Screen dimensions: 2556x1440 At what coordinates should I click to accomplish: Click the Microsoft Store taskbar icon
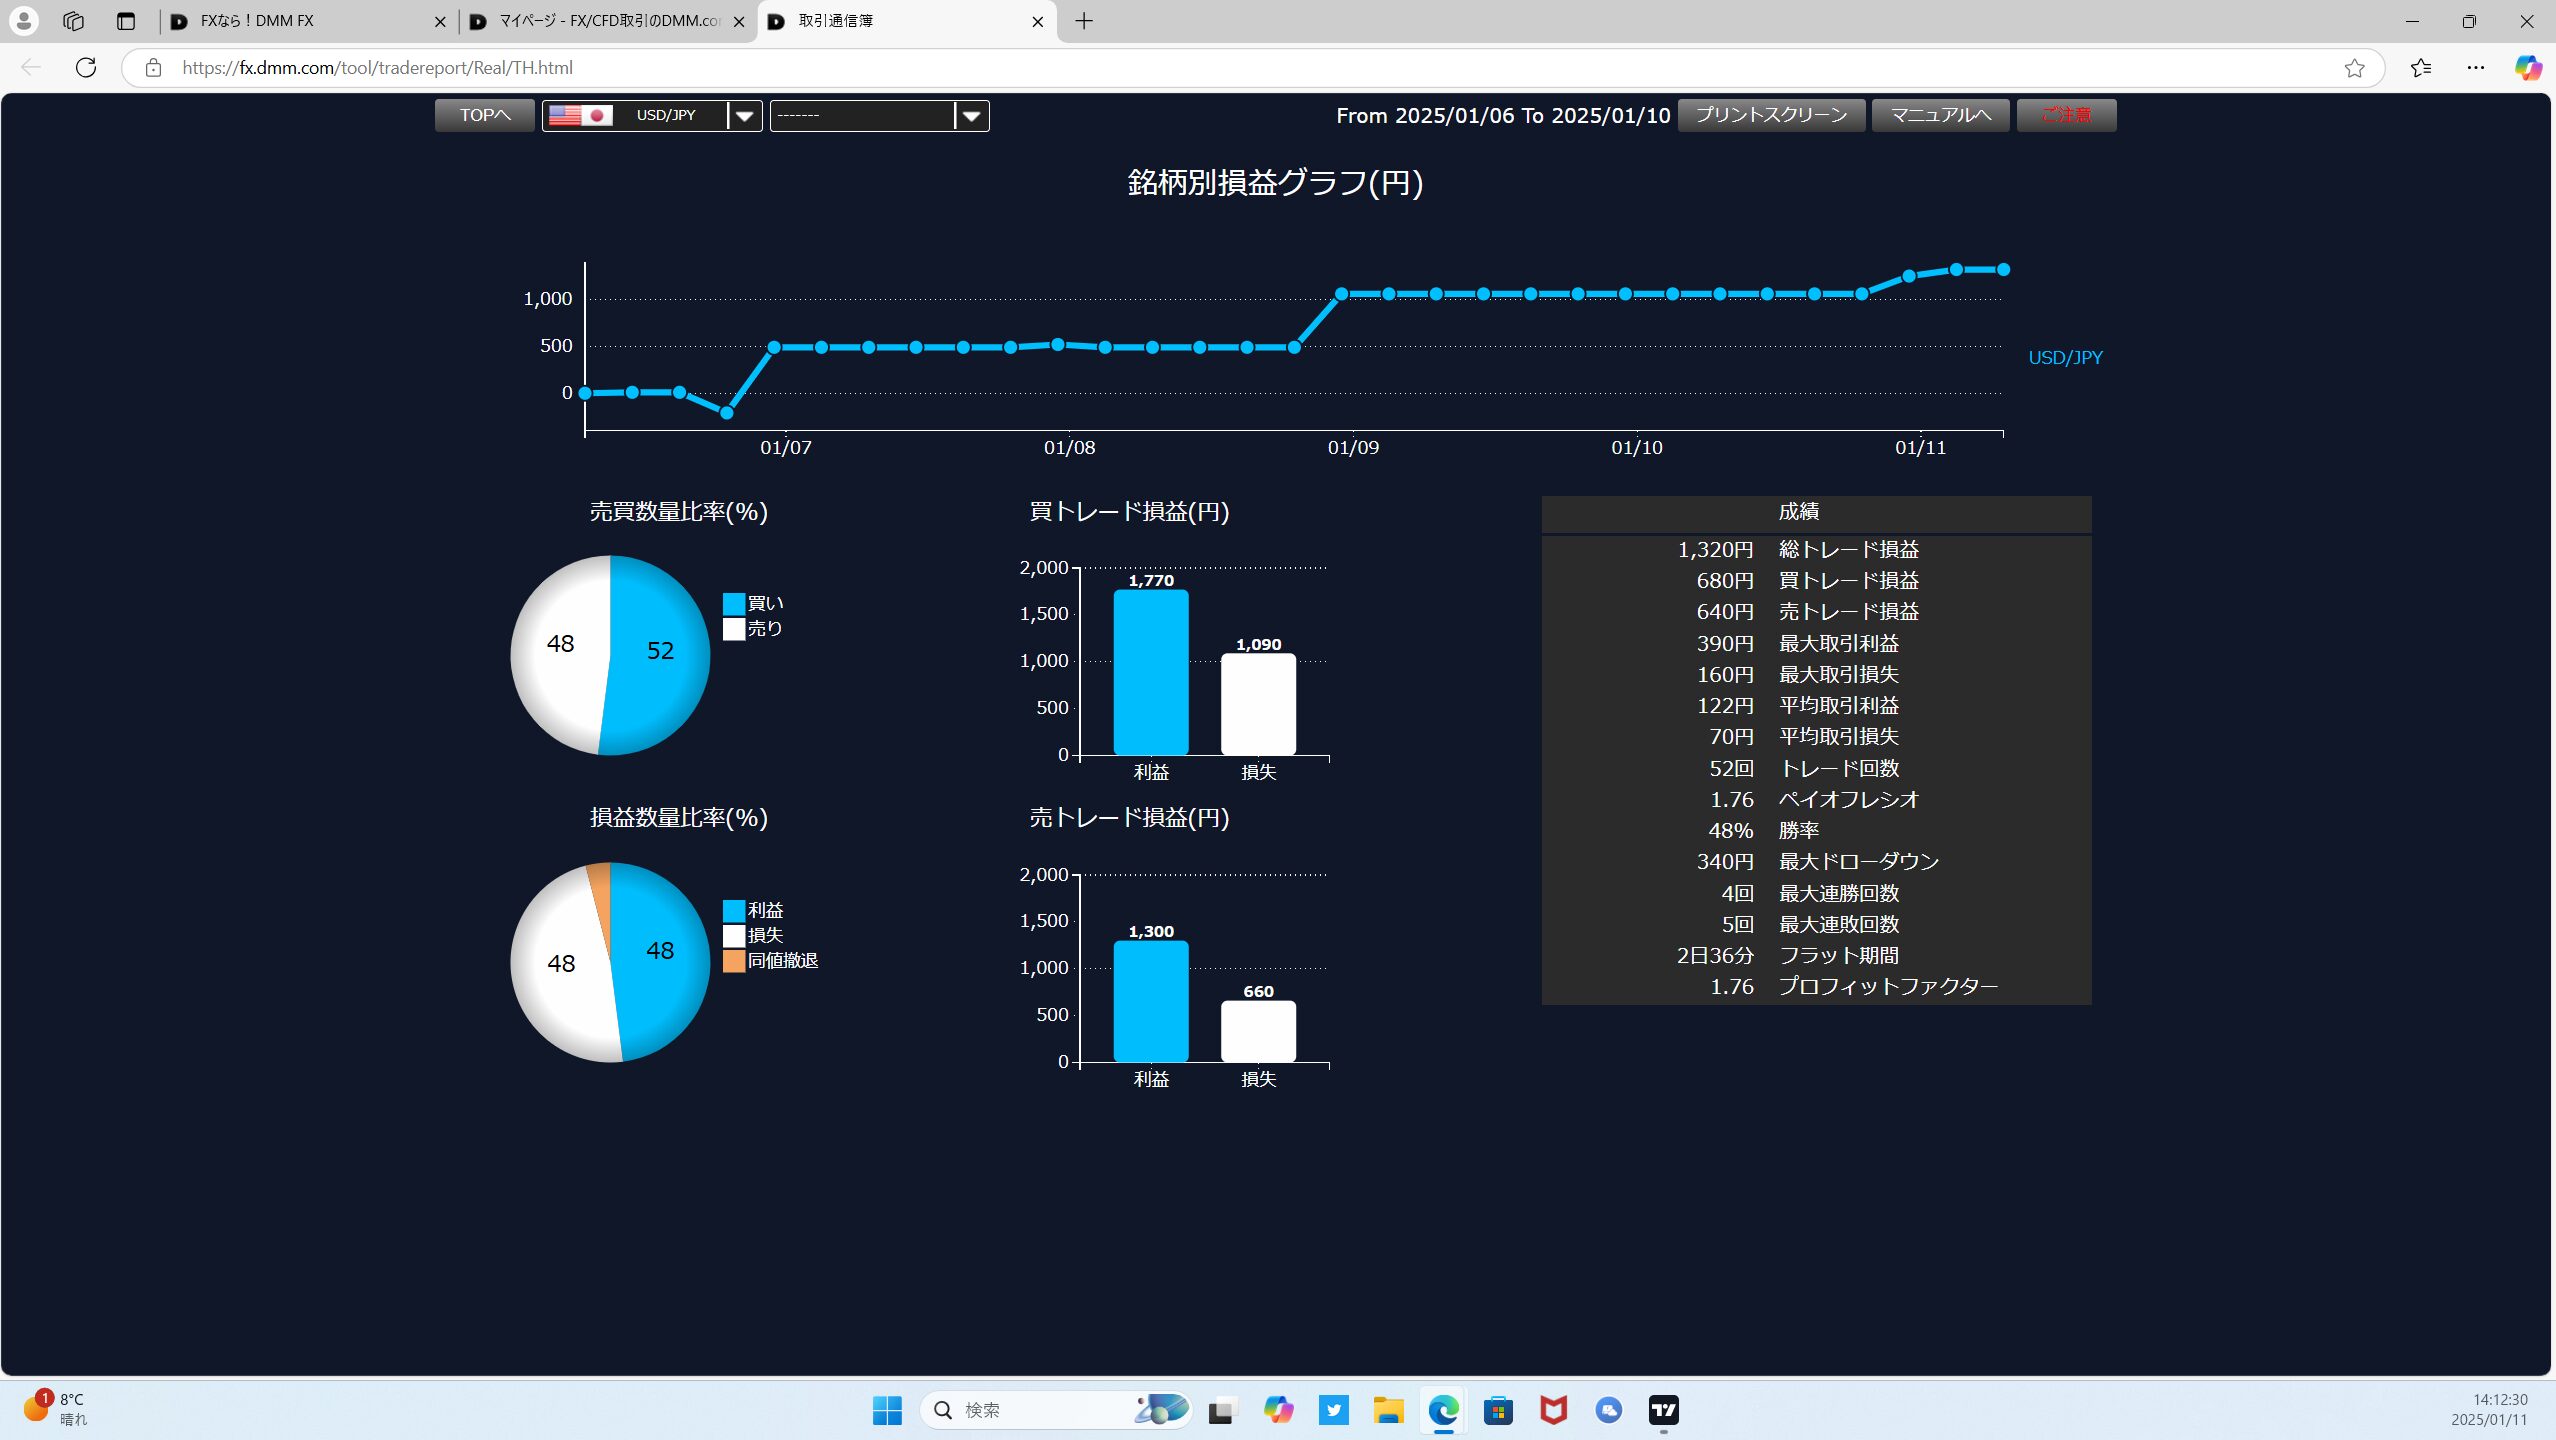point(1497,1410)
